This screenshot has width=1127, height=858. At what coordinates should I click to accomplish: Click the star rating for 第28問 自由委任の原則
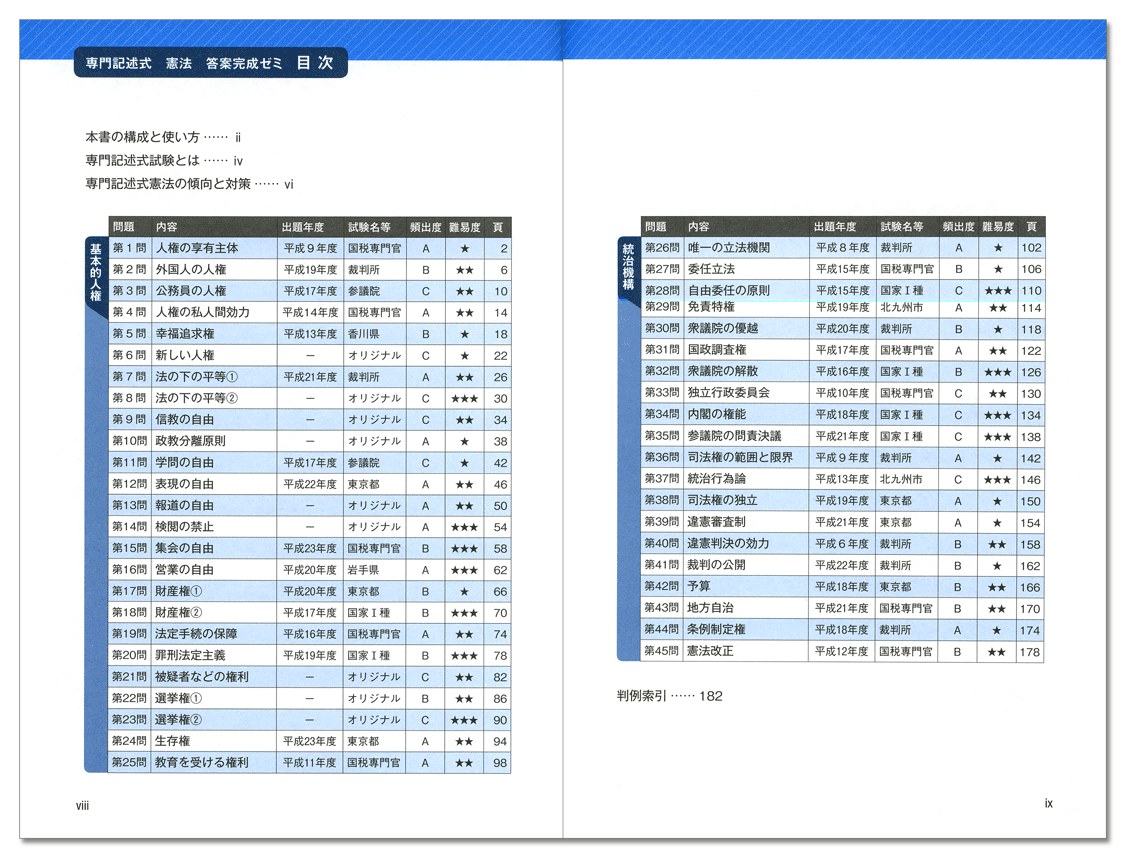[997, 291]
